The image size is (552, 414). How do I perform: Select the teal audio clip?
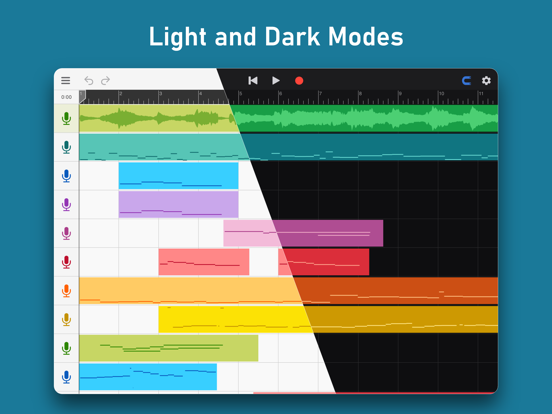(289, 147)
